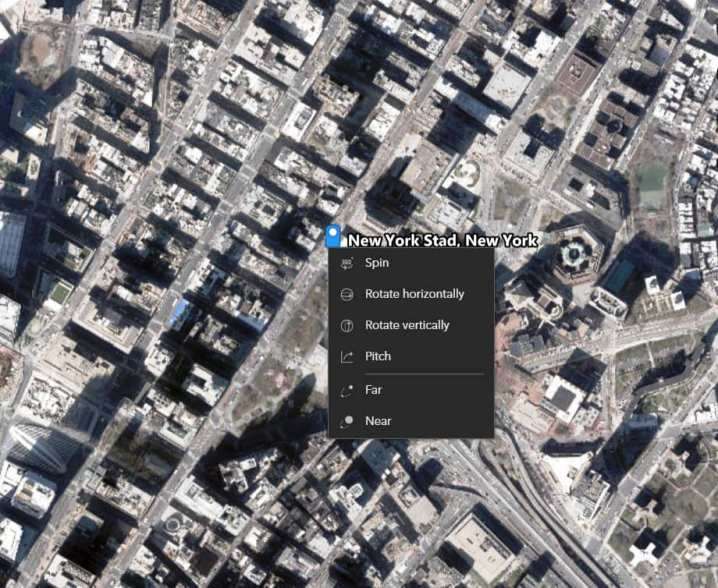Select Spin from the context menu
718x588 pixels.
pos(411,263)
